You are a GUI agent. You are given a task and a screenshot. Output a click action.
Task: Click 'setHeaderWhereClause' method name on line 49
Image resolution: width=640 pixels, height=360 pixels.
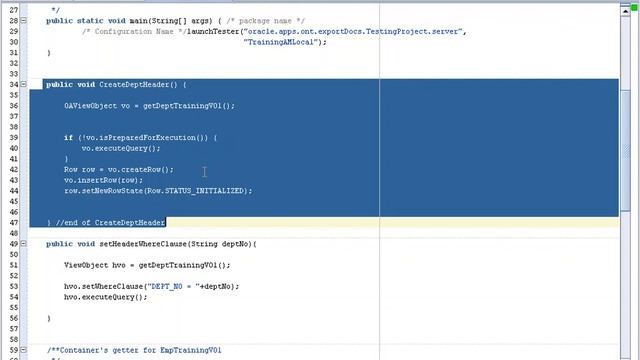point(143,244)
